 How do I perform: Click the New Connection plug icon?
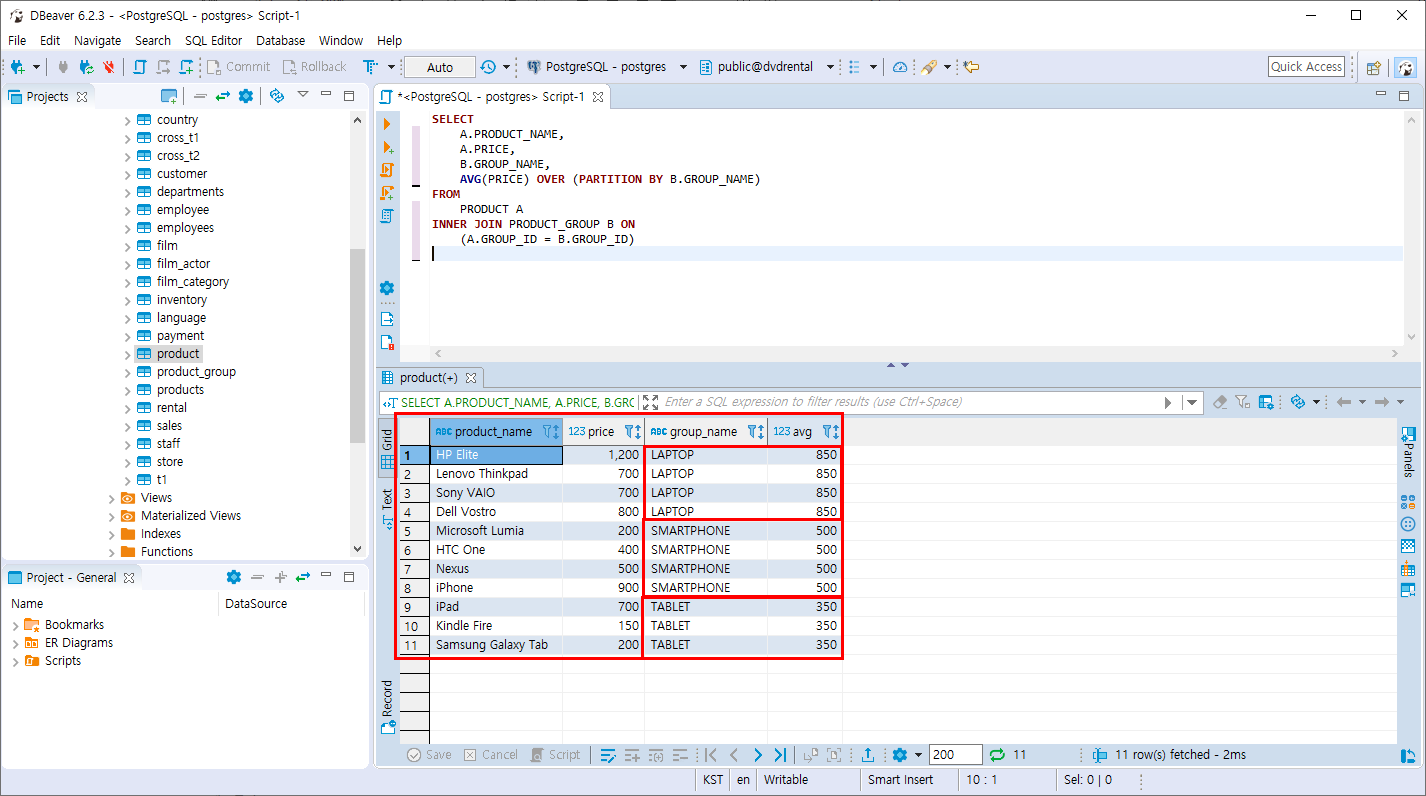18,67
